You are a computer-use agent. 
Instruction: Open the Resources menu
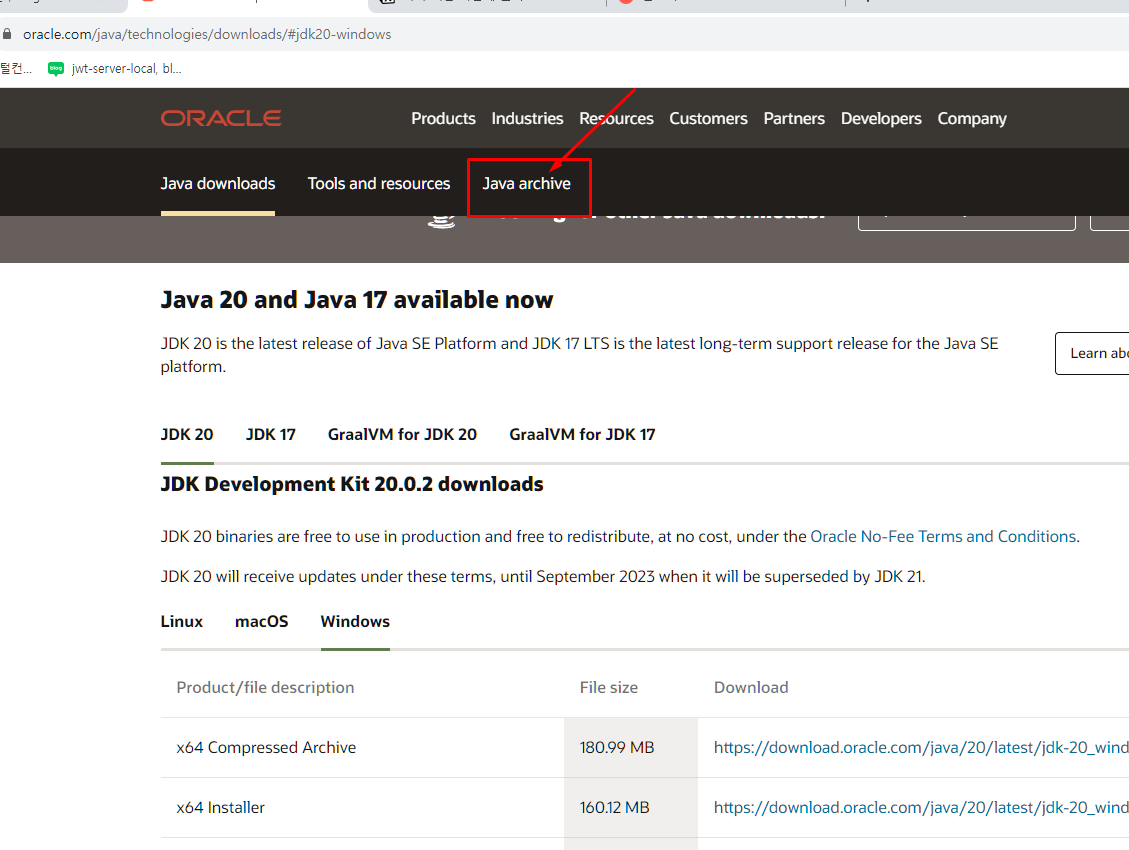tap(616, 118)
